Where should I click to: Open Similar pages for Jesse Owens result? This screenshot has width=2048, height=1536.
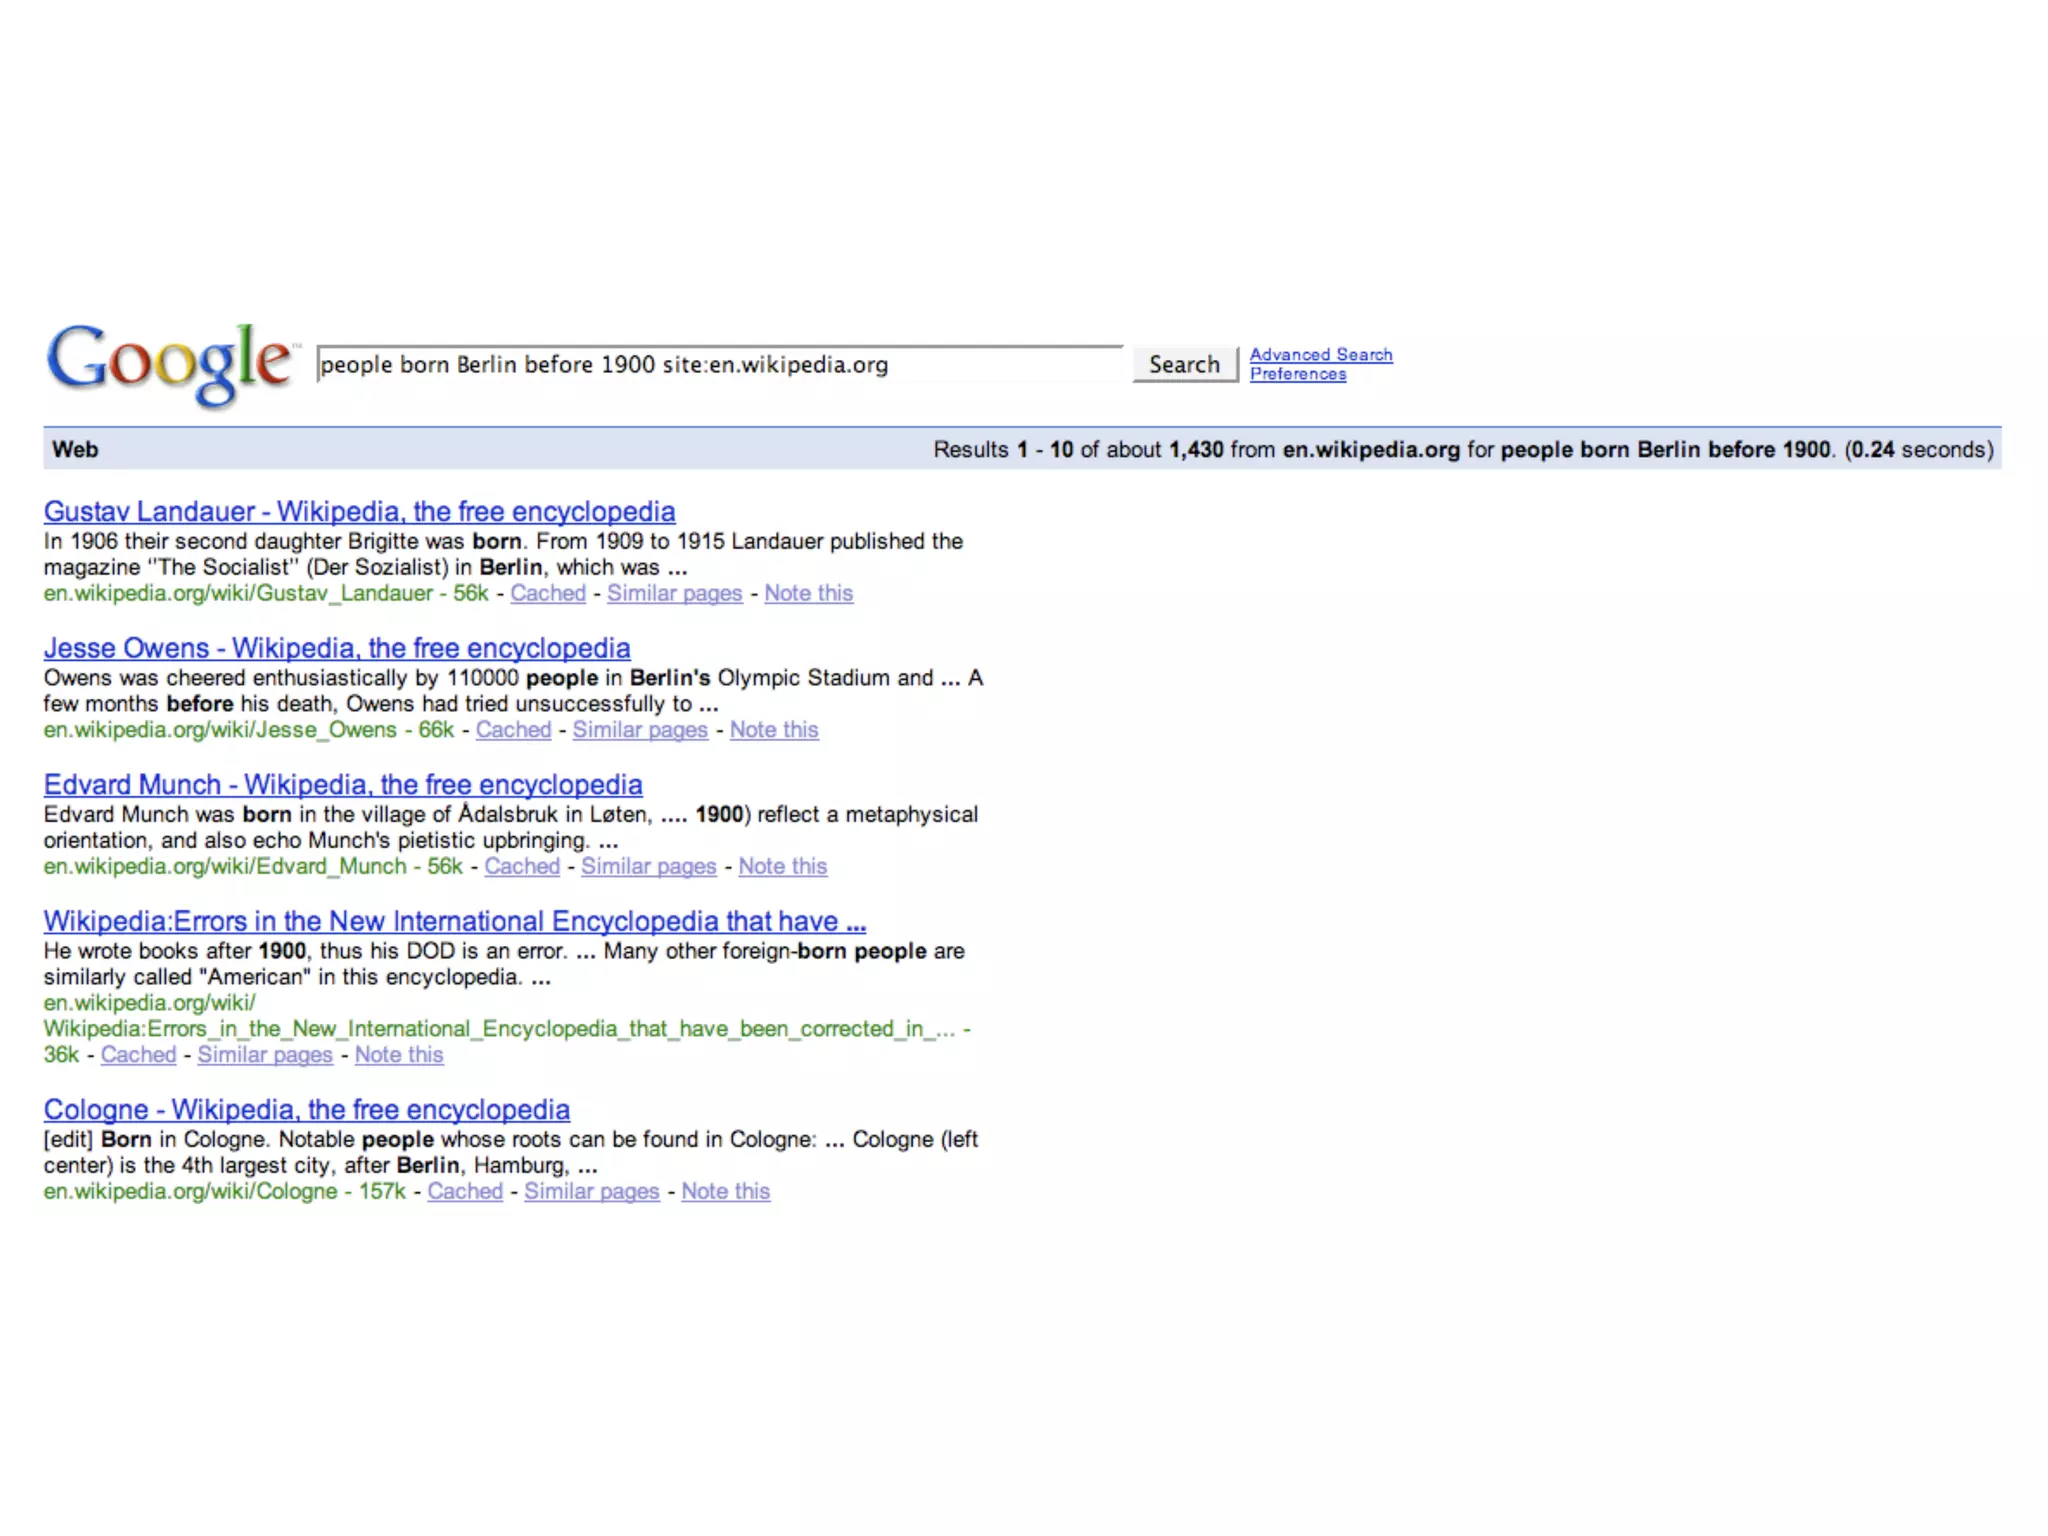(640, 730)
